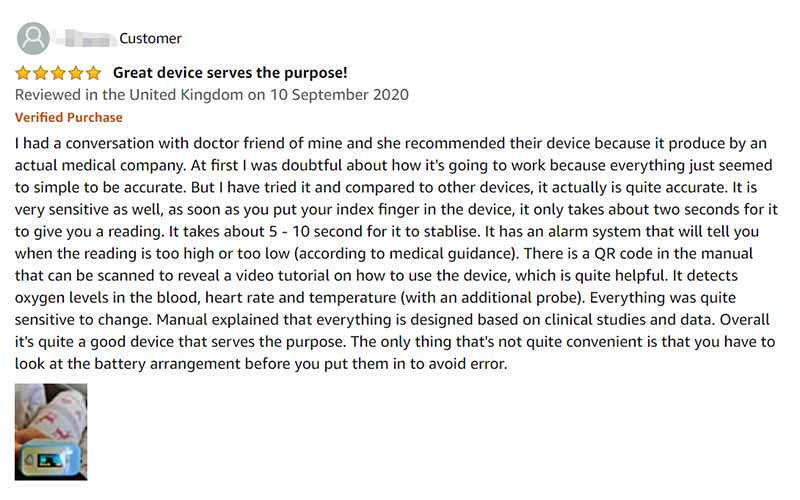
Task: Click the 'Verified Purchase' label
Action: (x=69, y=117)
